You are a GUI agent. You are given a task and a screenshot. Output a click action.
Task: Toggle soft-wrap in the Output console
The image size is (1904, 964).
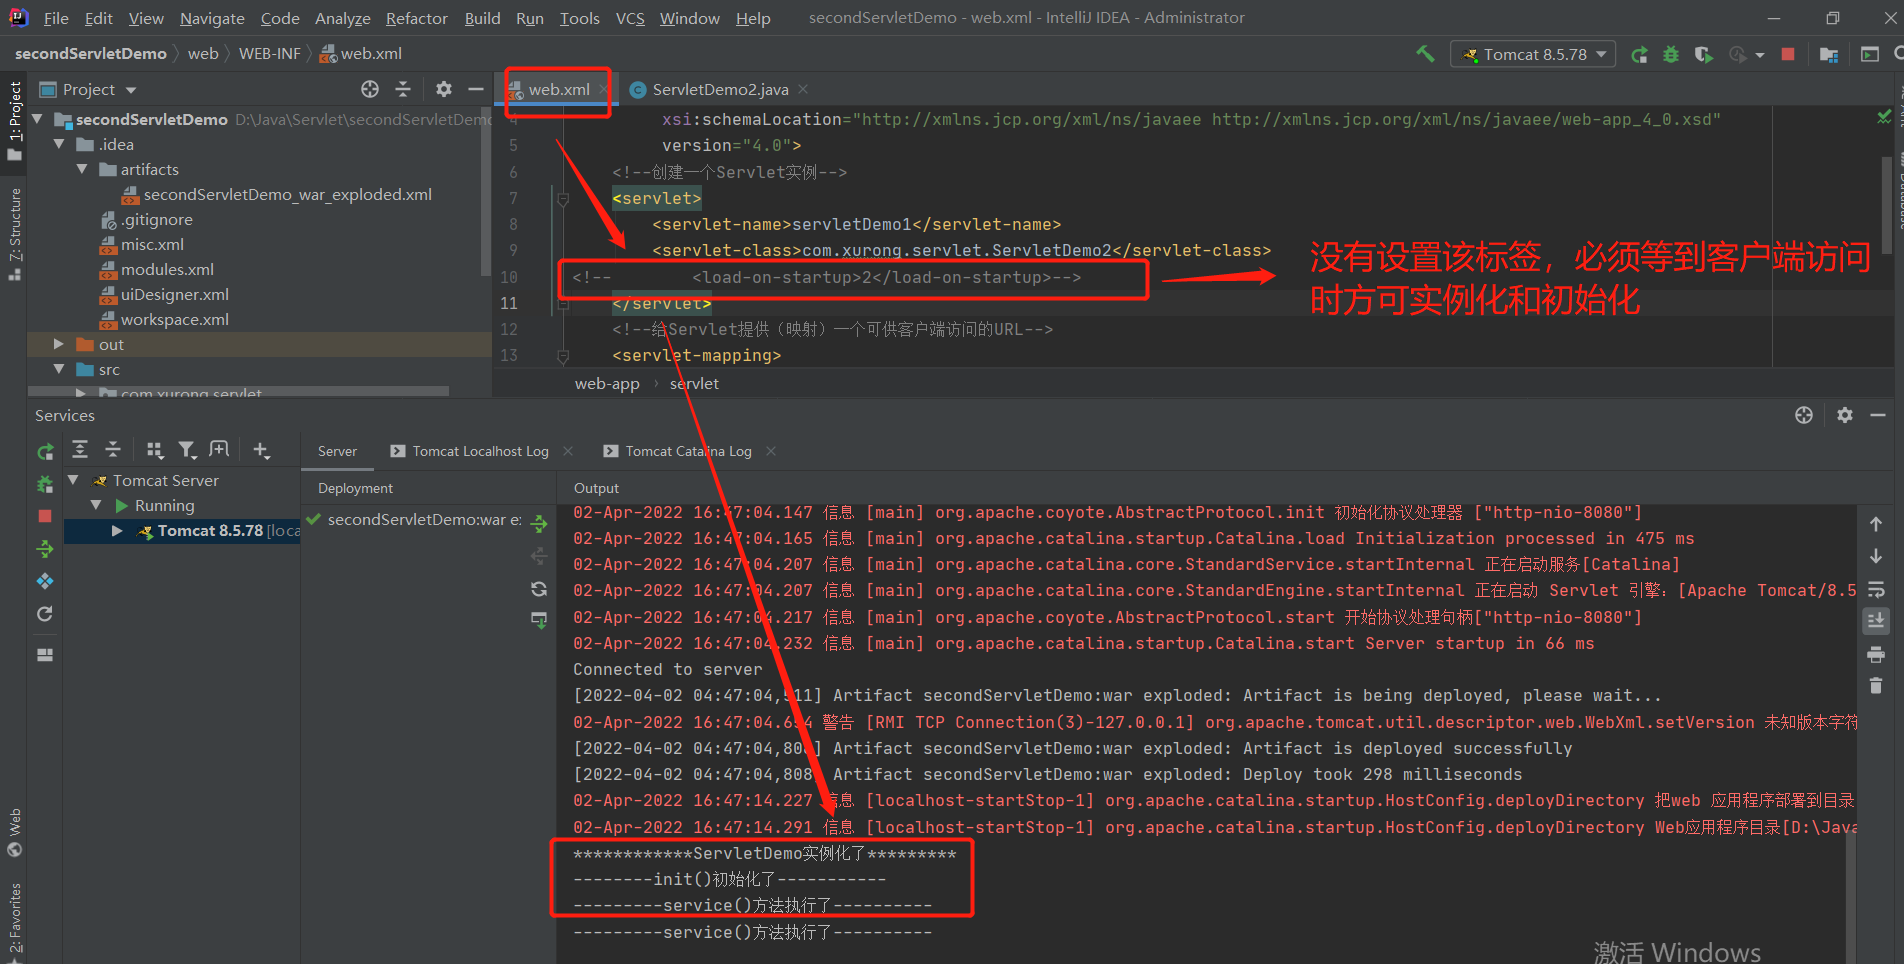[x=1876, y=589]
